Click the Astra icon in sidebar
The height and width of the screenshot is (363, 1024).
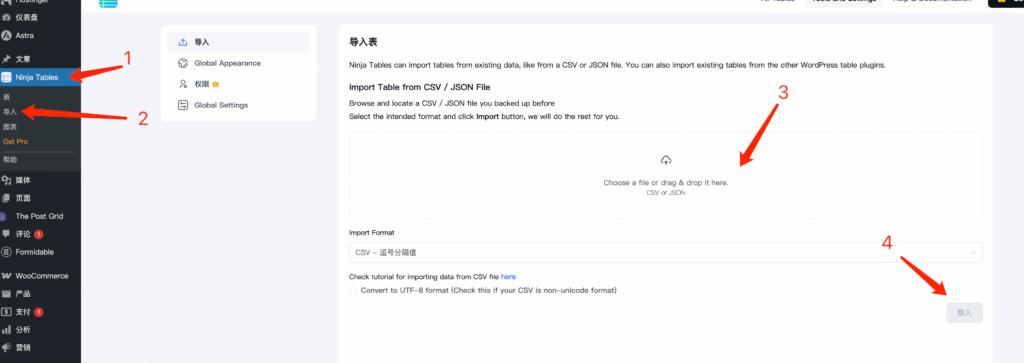(x=6, y=35)
